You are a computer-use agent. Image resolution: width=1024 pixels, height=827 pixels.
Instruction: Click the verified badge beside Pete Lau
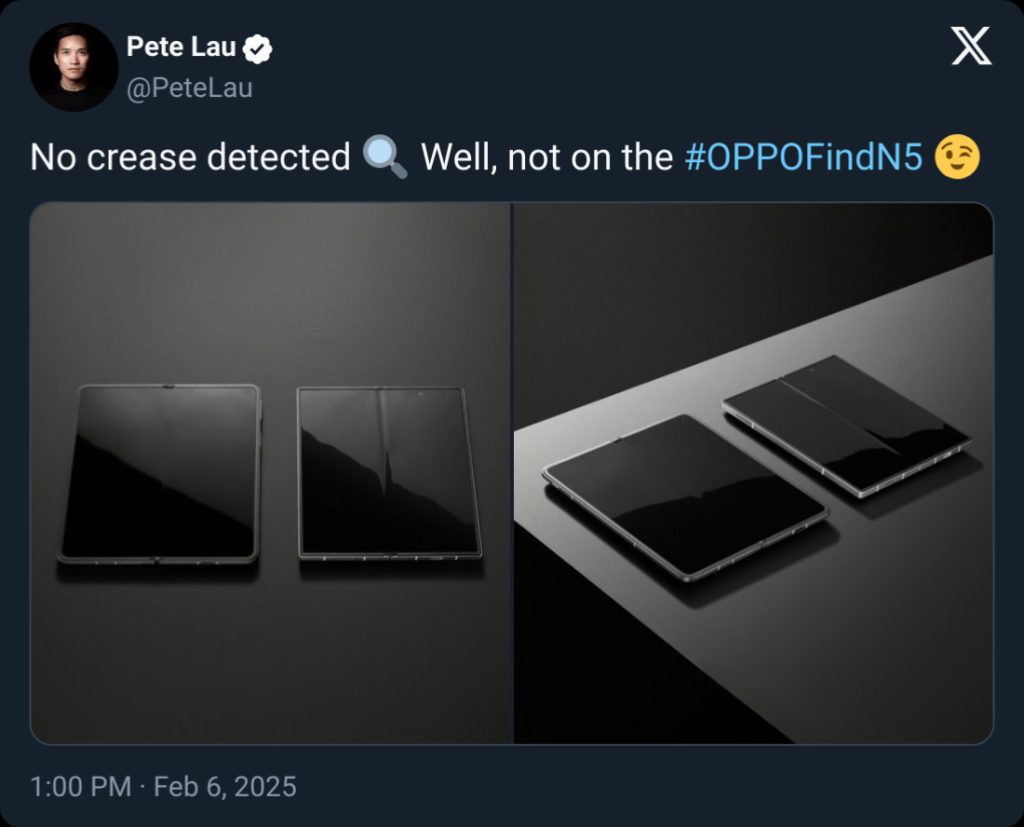click(x=258, y=47)
